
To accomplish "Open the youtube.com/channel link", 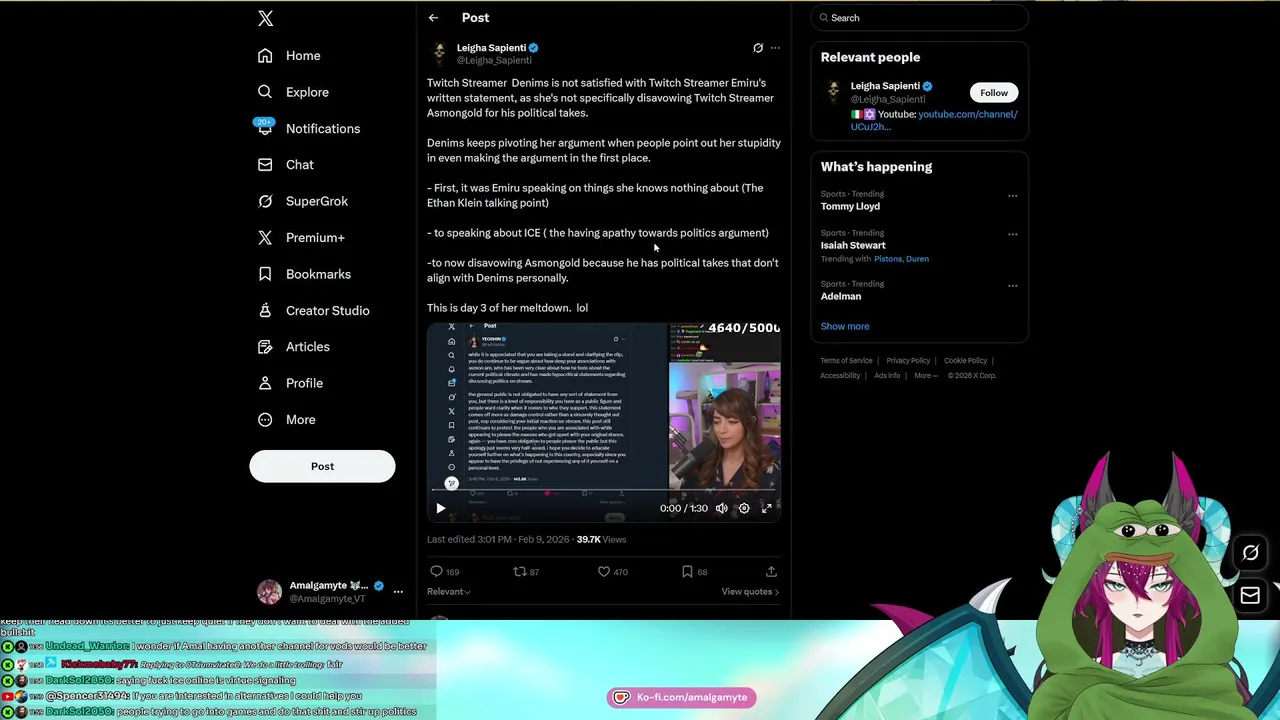I will [x=934, y=120].
